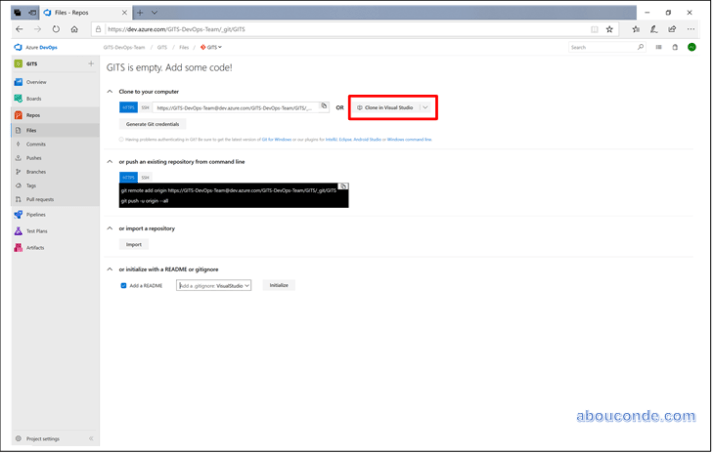This screenshot has width=714, height=453.
Task: Copy the HTTPS clone URL
Action: 323,106
